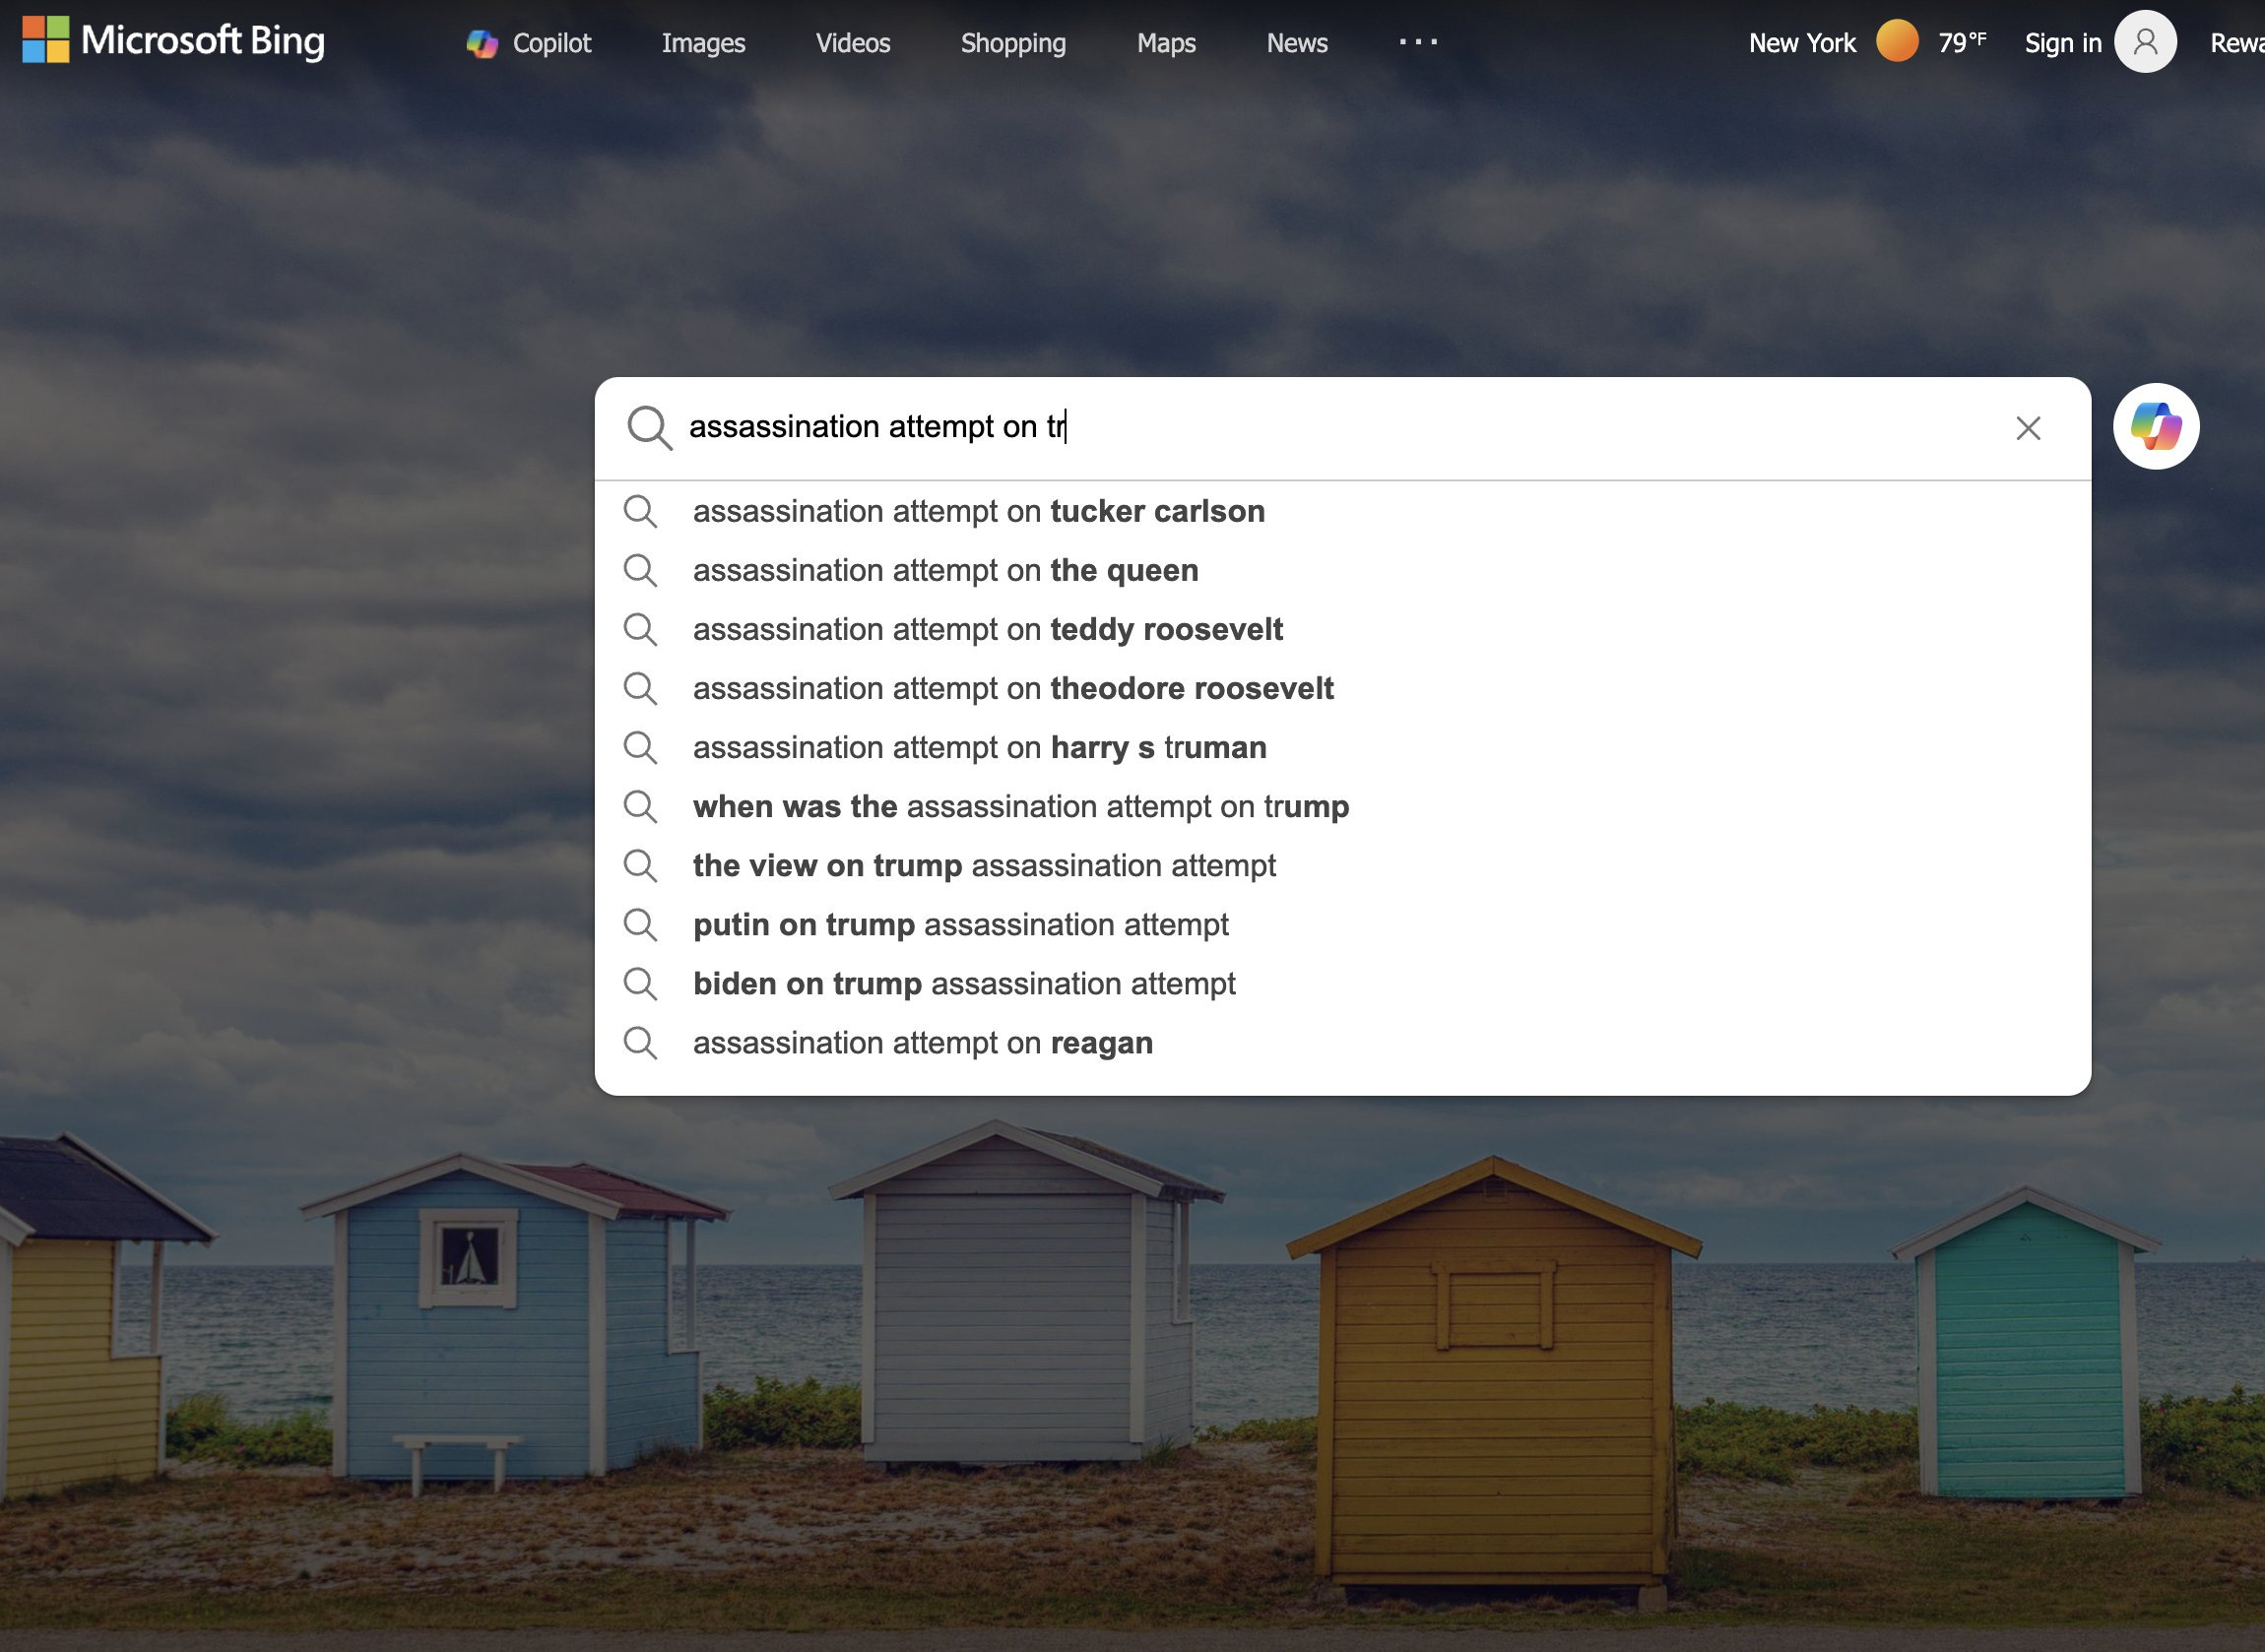Click the Sign in link
Image resolution: width=2265 pixels, height=1652 pixels.
2063,43
